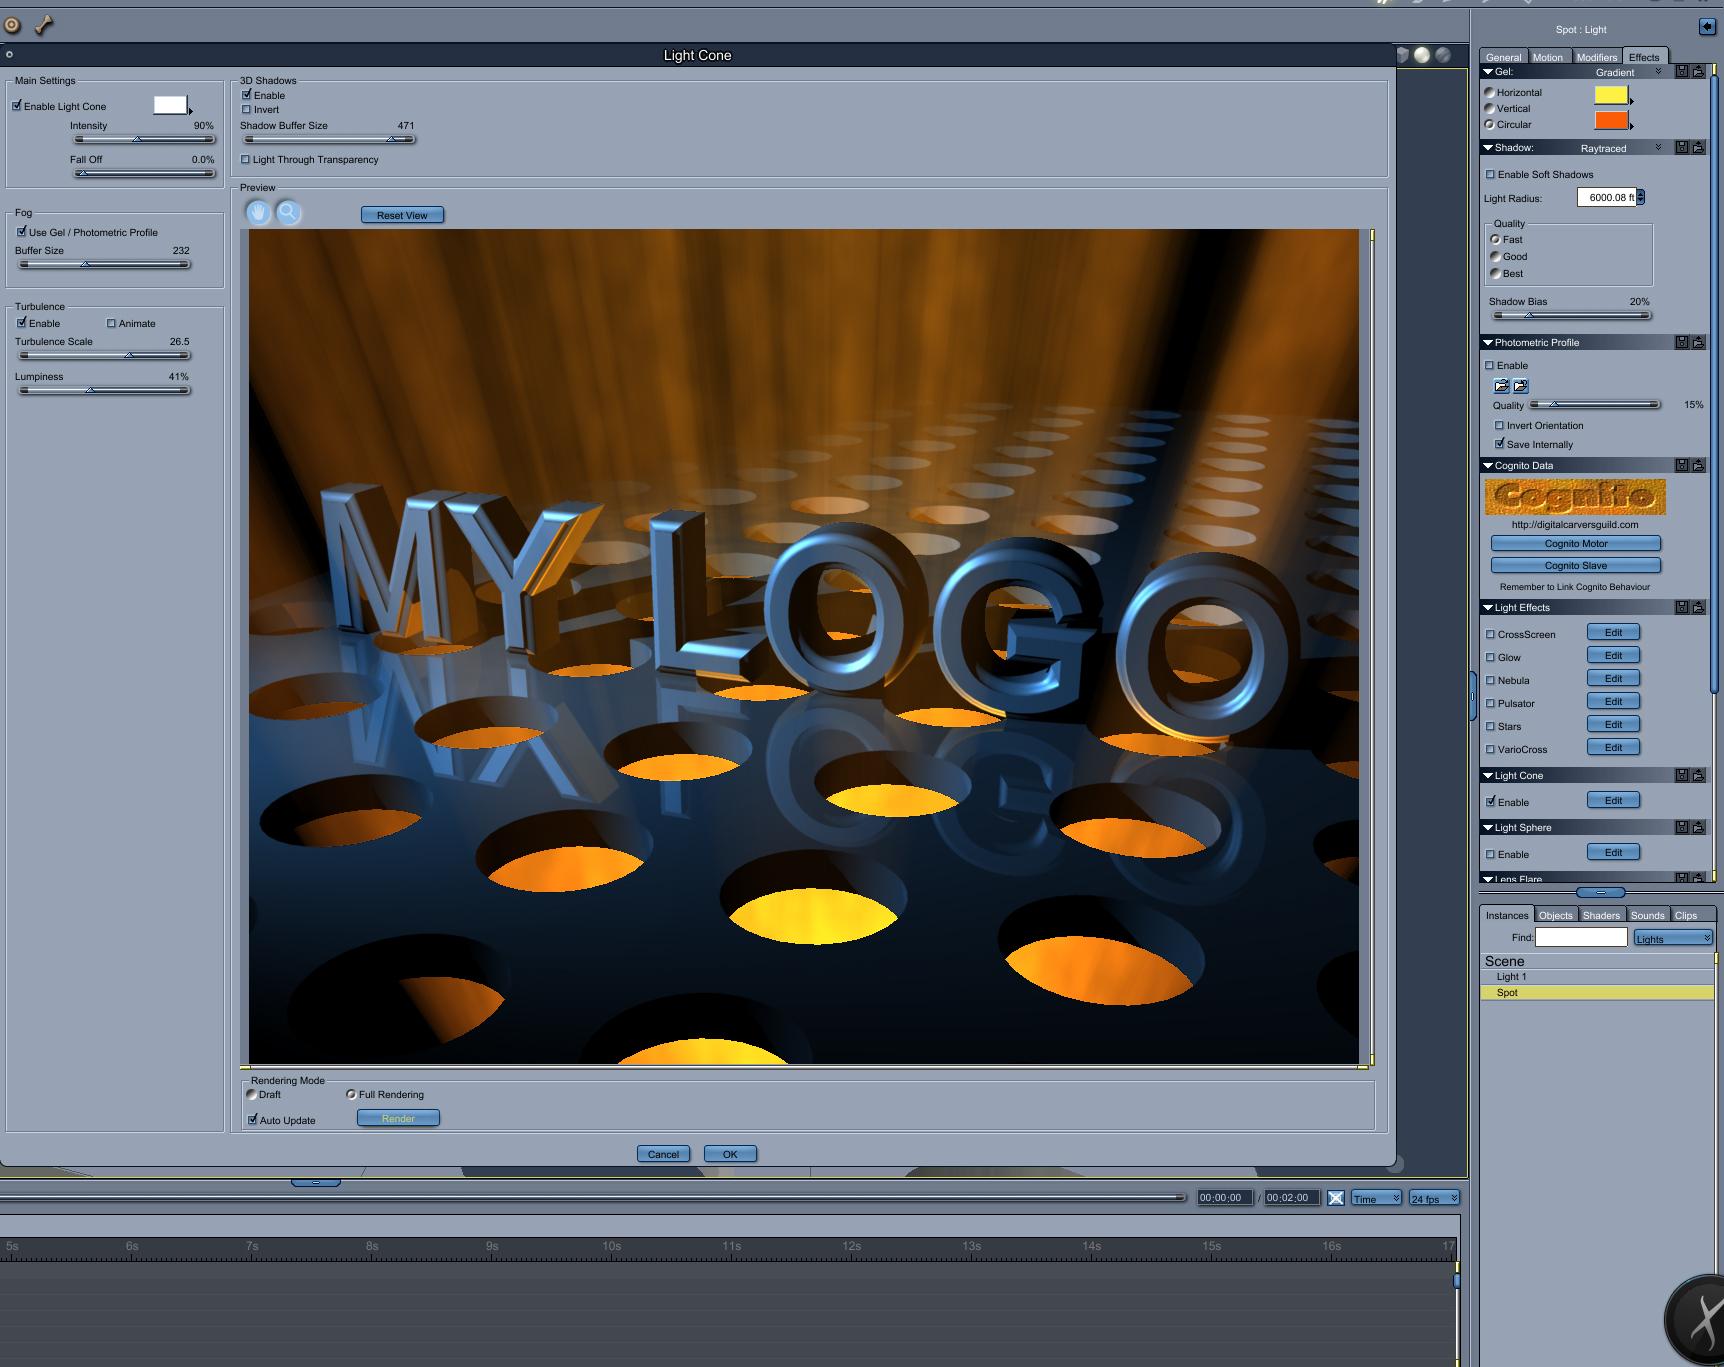Image resolution: width=1724 pixels, height=1367 pixels.
Task: Open the Lights filter dropdown
Action: 1673,938
